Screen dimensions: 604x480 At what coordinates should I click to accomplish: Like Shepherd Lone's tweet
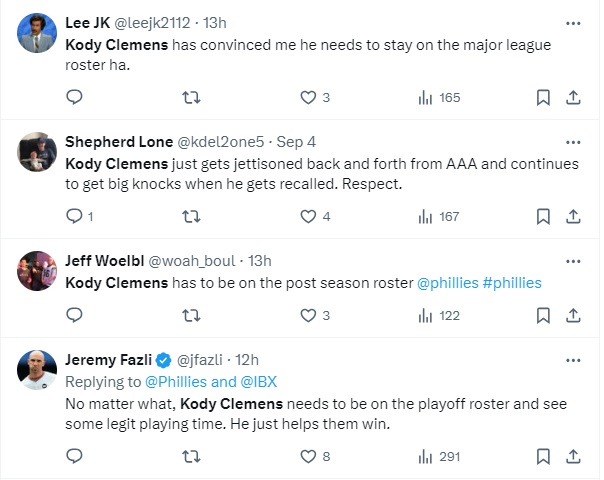(x=309, y=216)
